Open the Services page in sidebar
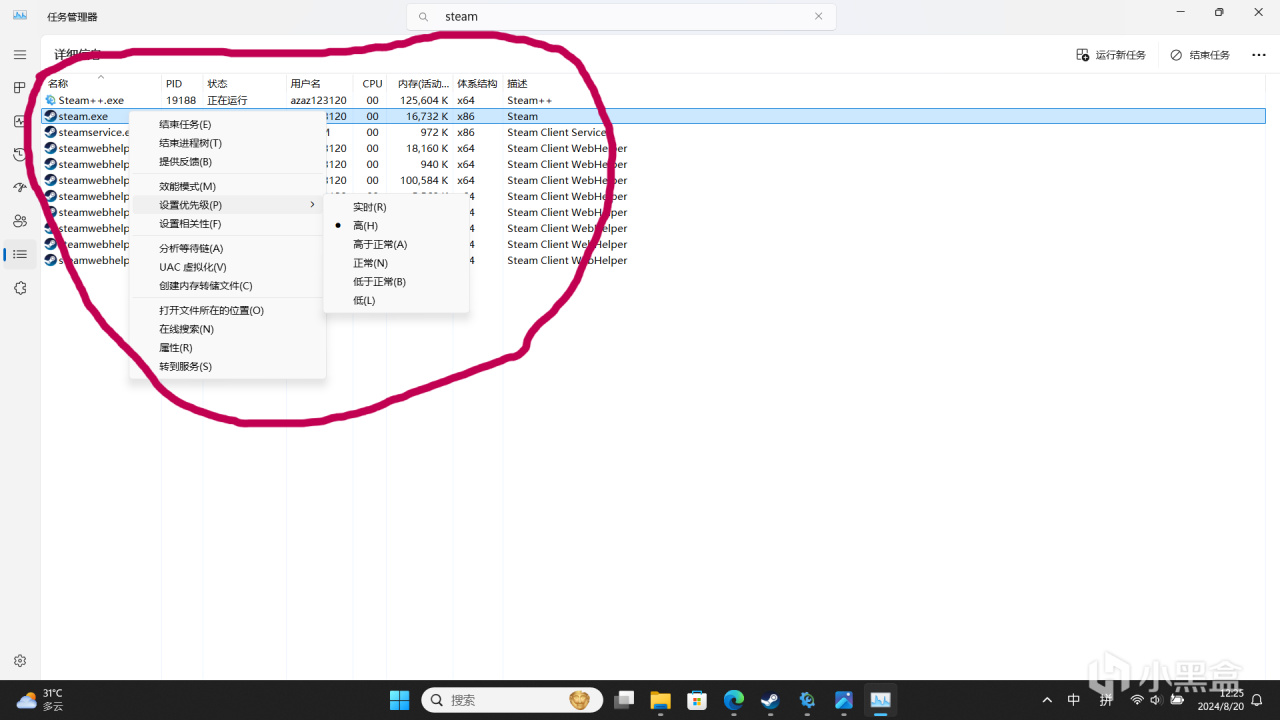This screenshot has width=1280, height=720. click(20, 288)
